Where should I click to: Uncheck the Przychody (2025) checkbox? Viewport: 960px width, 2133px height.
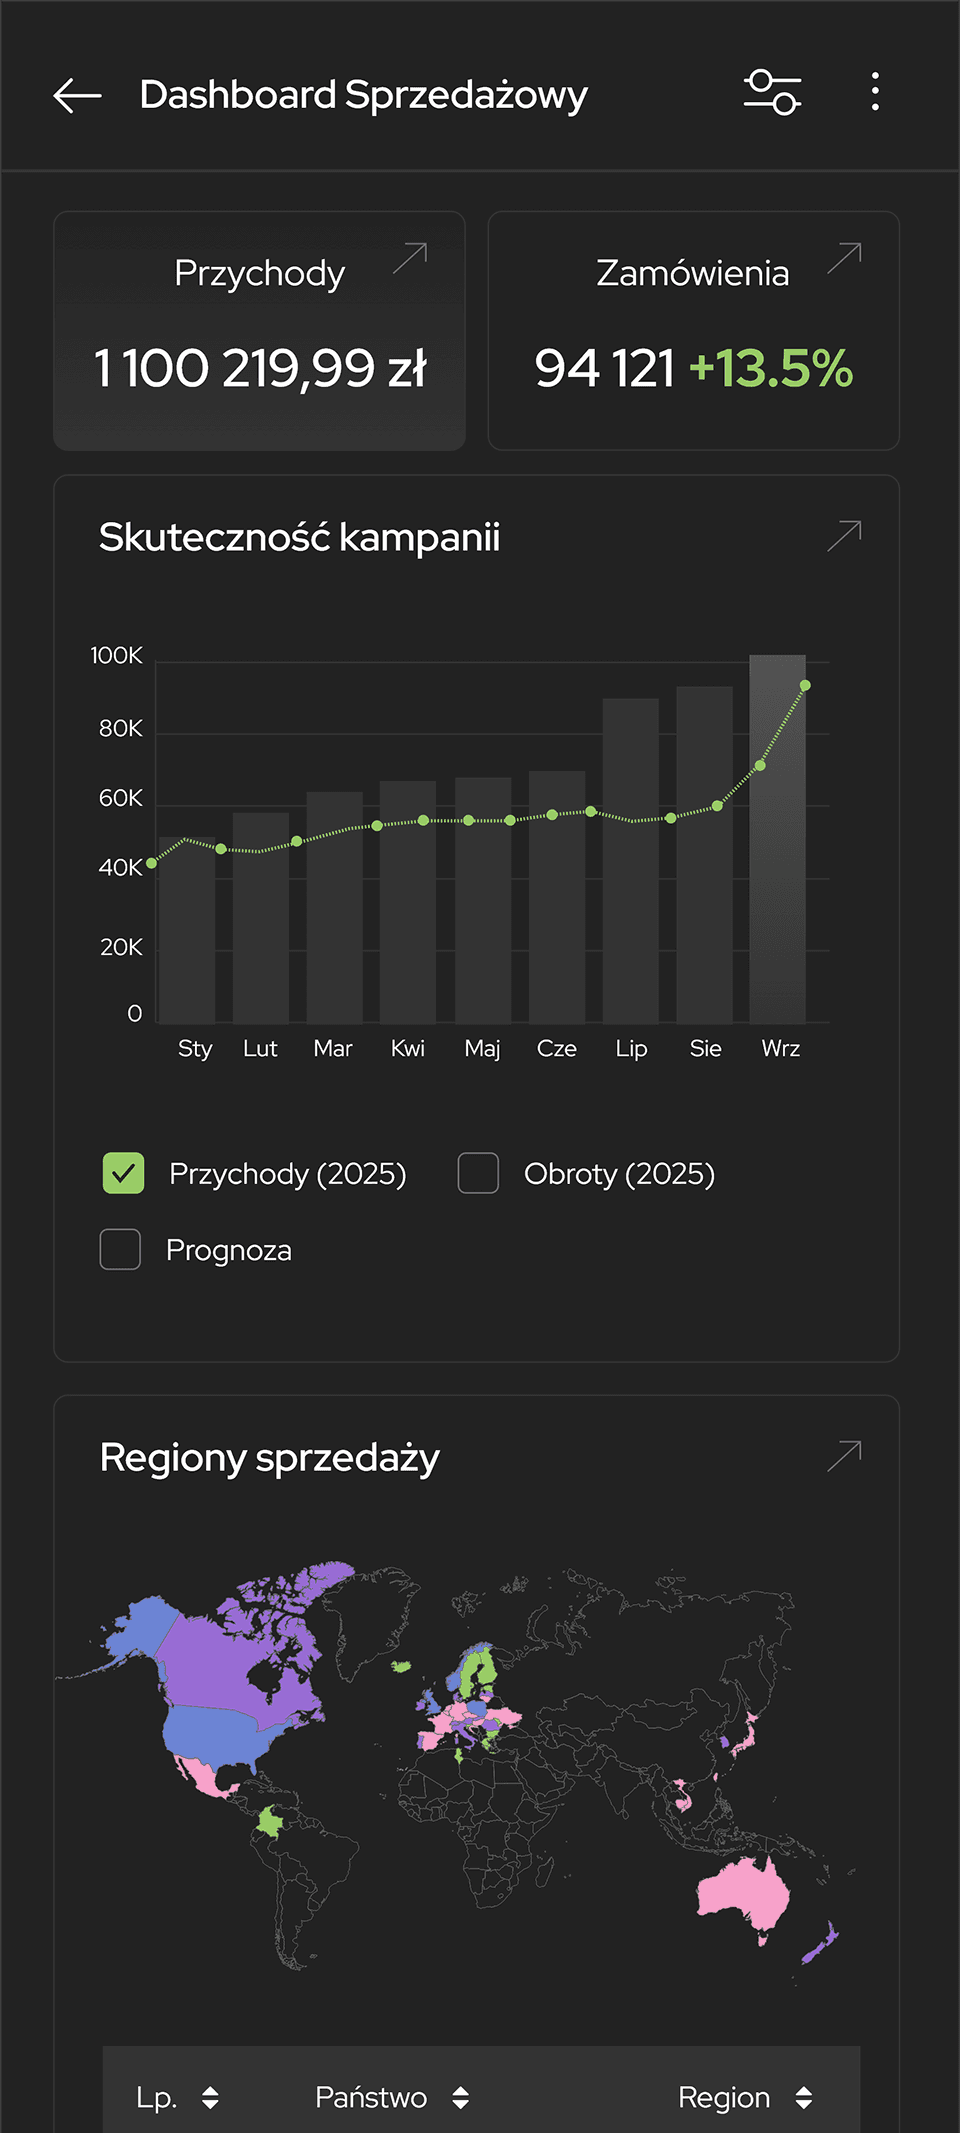click(x=123, y=1173)
